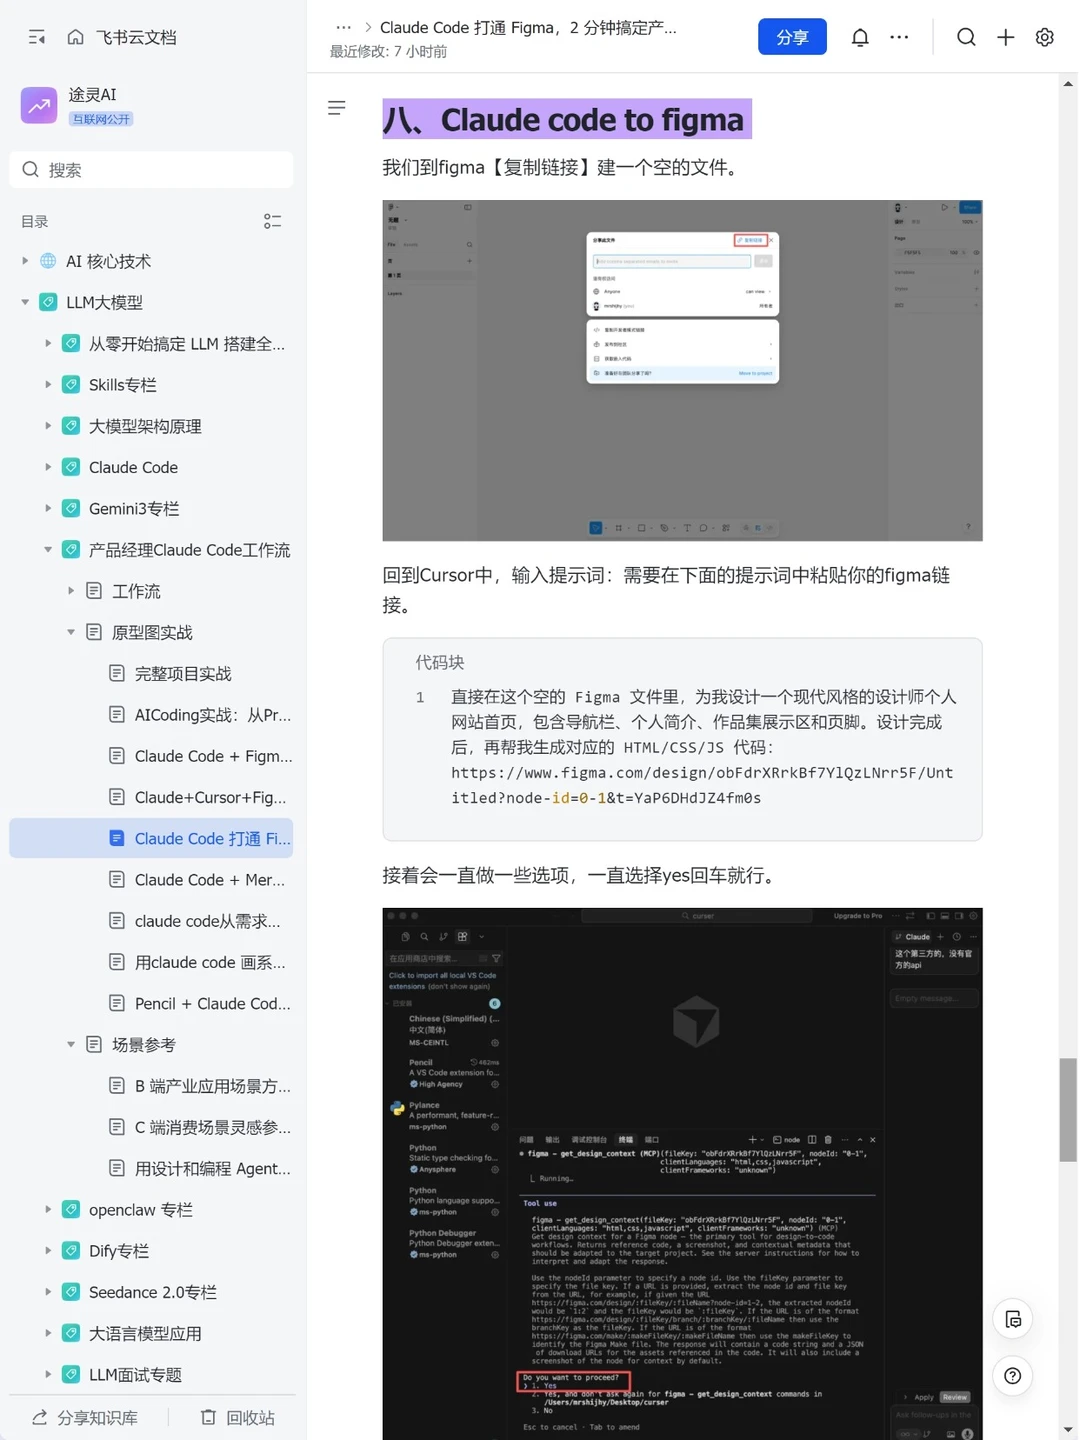Open the 大语言模型应用 tree item
Image resolution: width=1080 pixels, height=1440 pixels.
pyautogui.click(x=145, y=1333)
